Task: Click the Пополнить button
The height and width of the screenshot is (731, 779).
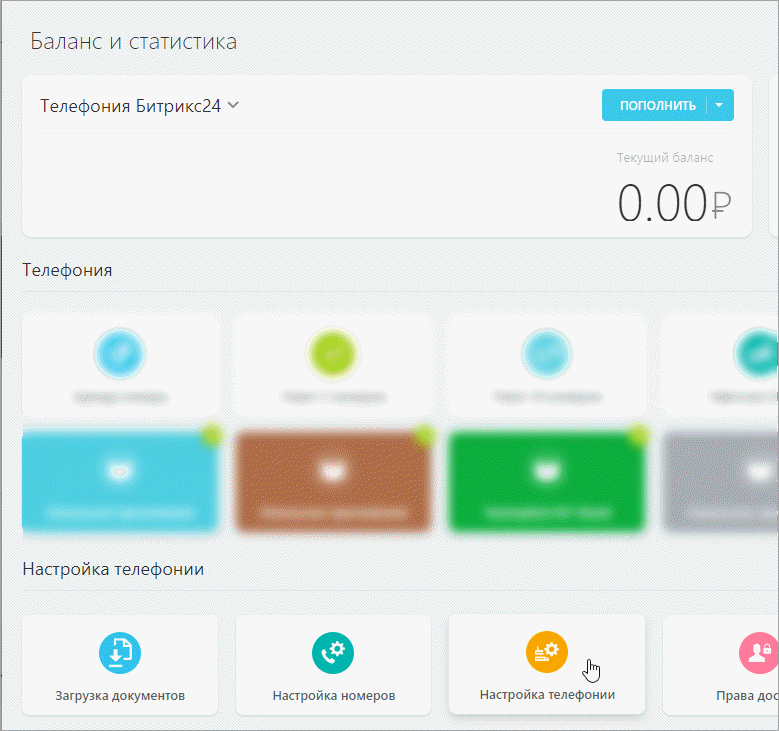Action: click(658, 105)
